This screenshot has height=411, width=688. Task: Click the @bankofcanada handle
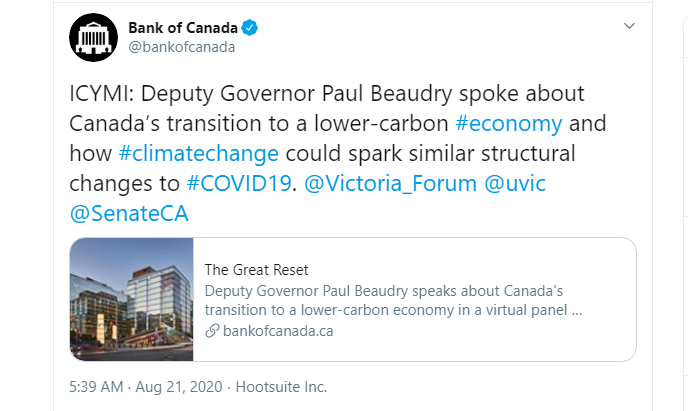coord(182,47)
